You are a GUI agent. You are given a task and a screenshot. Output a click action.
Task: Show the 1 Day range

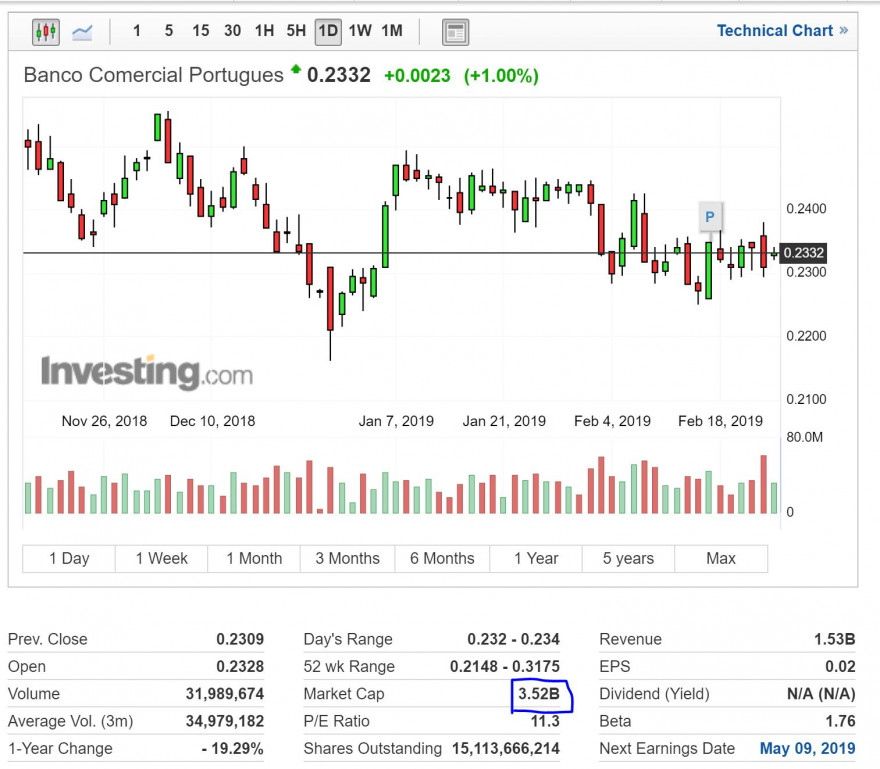69,559
